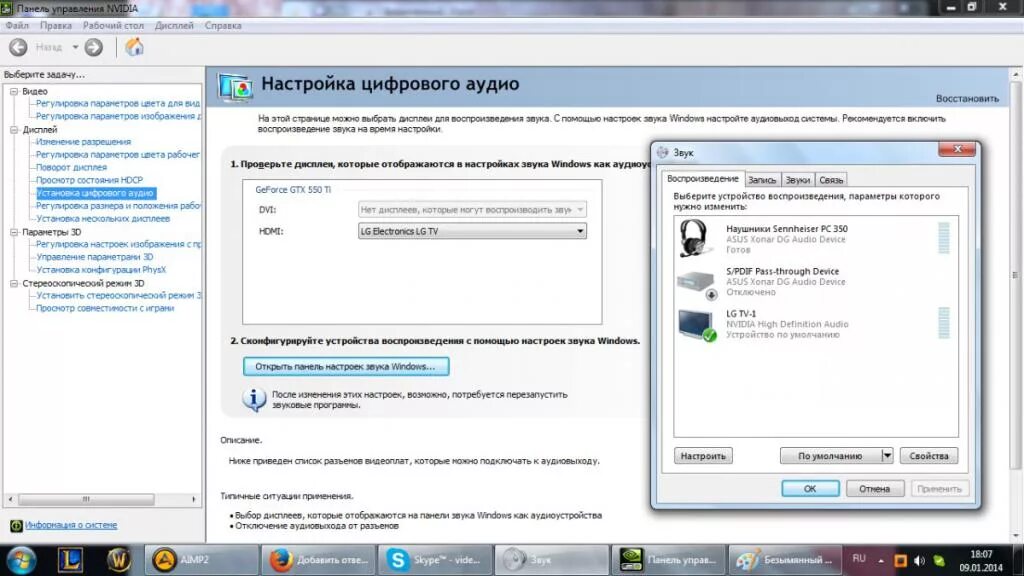The width and height of the screenshot is (1024, 576).
Task: Select Просмотр состояния HDCP task
Action: coord(89,180)
